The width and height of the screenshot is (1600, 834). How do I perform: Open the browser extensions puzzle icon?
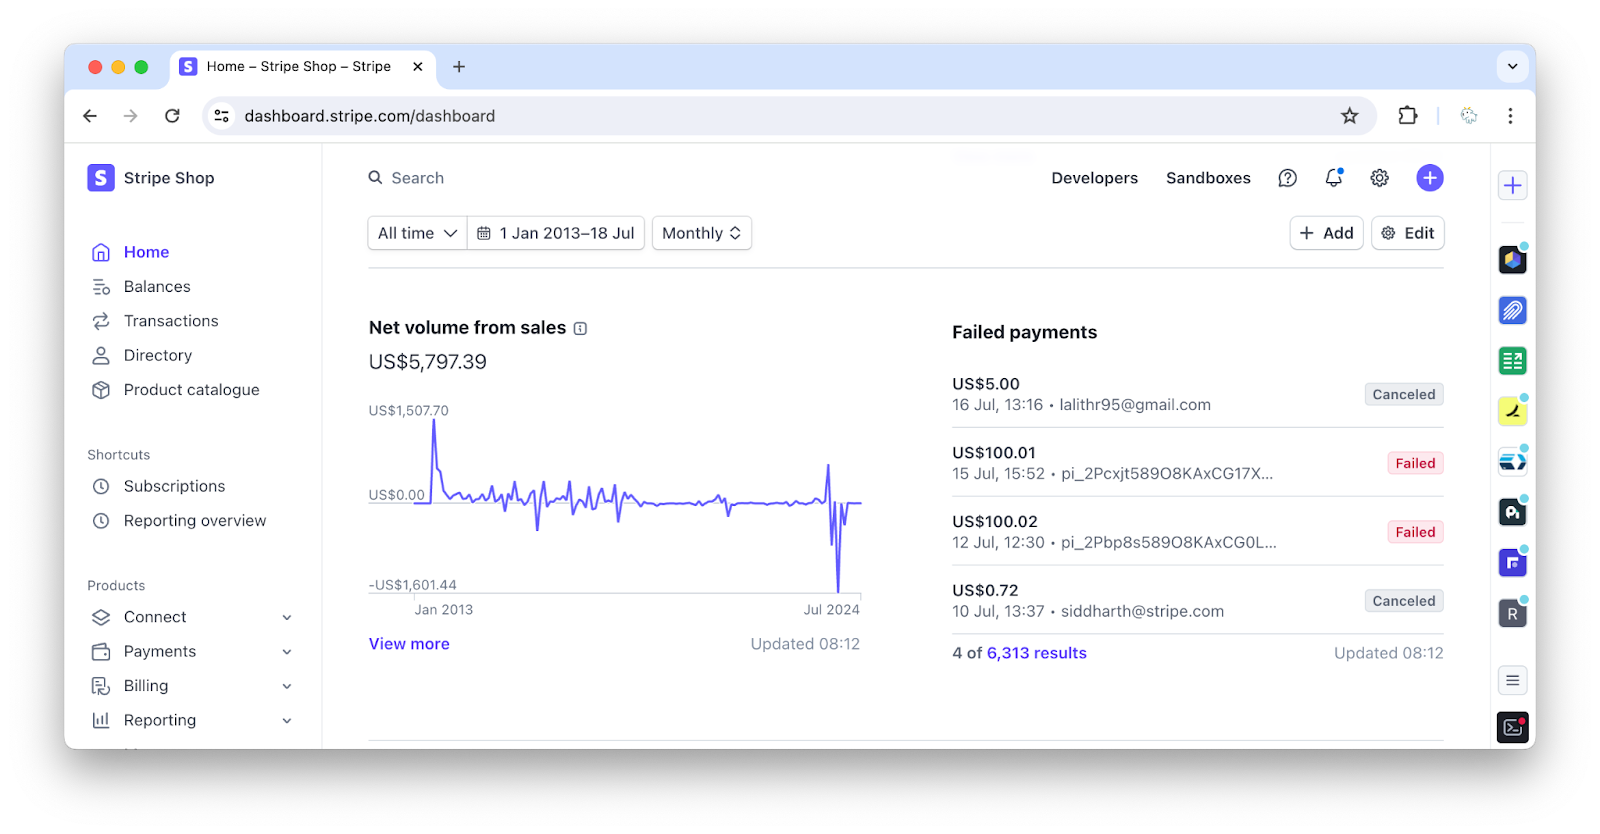click(x=1407, y=116)
